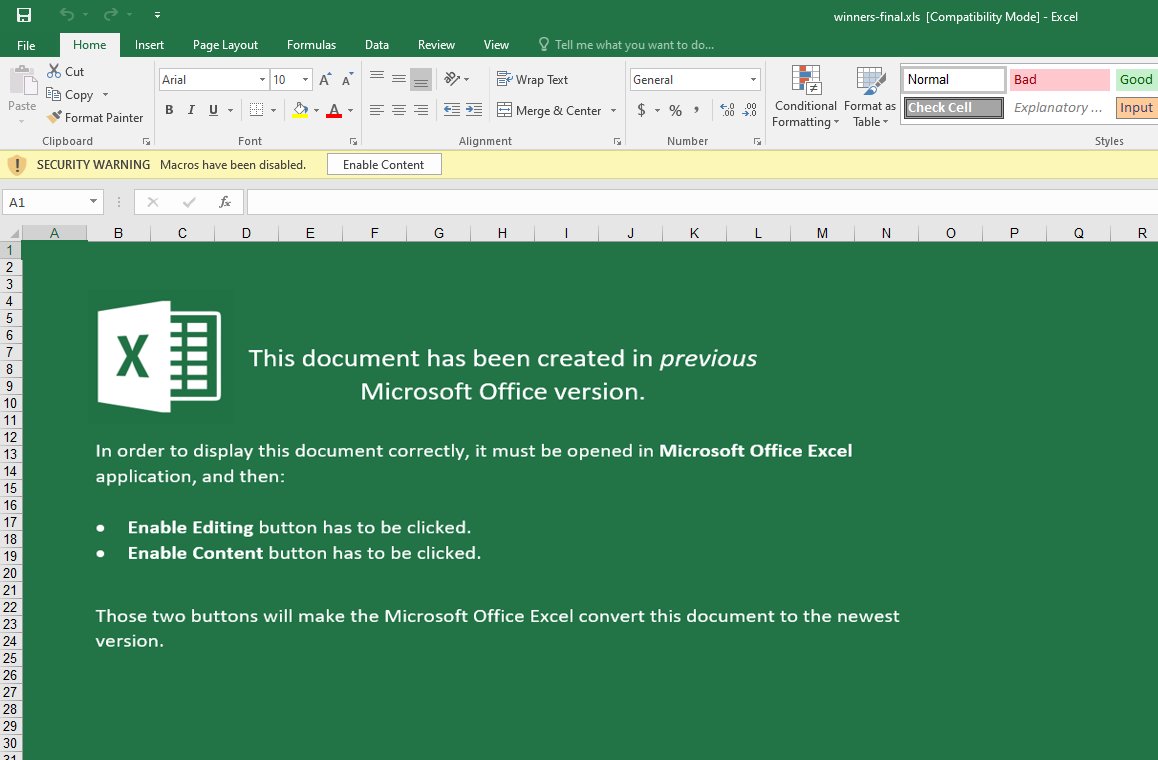Switch to the Review tab

[x=436, y=45]
